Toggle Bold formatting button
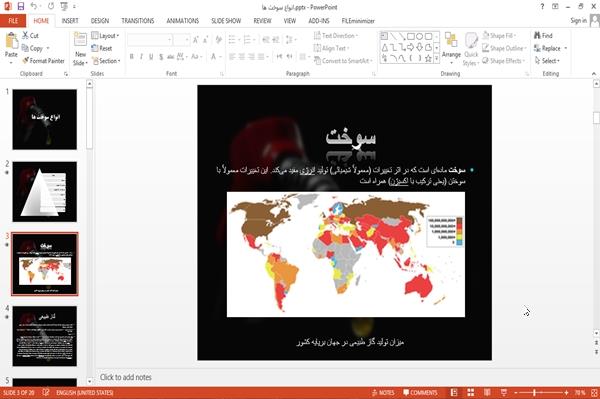 [132, 57]
